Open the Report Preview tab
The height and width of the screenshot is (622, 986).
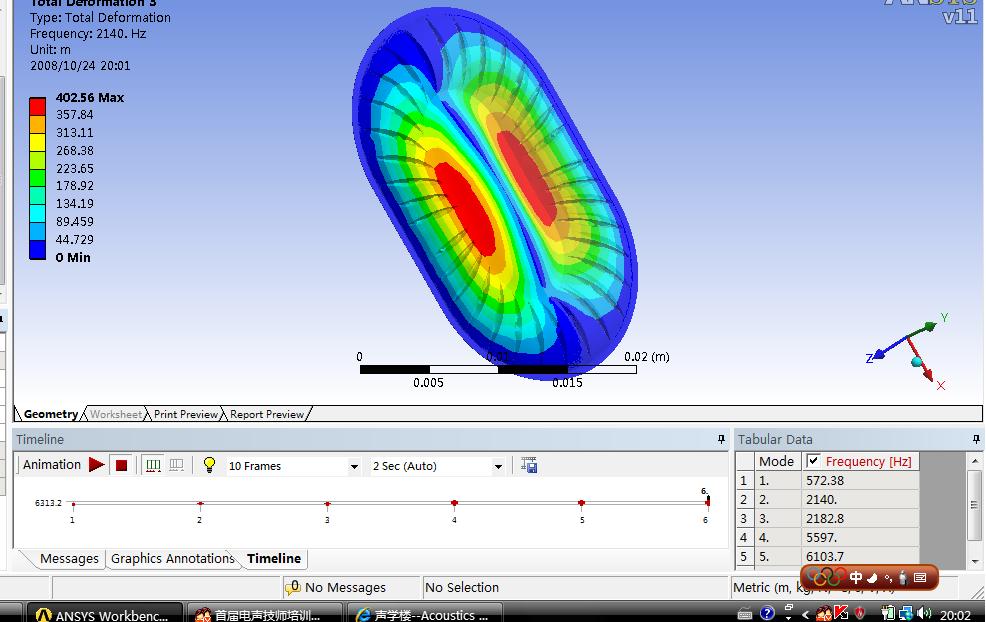tap(267, 414)
